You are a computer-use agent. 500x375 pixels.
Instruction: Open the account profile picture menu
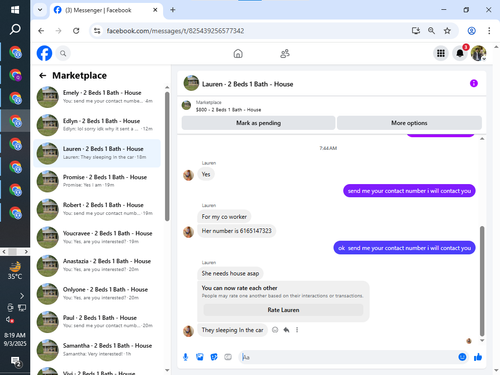tap(478, 53)
